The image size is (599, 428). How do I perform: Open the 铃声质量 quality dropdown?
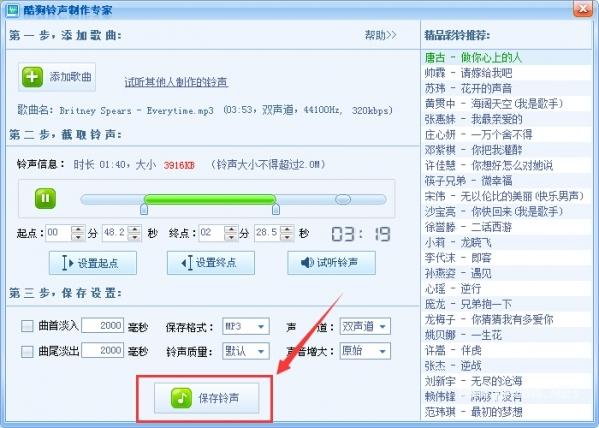coord(246,351)
